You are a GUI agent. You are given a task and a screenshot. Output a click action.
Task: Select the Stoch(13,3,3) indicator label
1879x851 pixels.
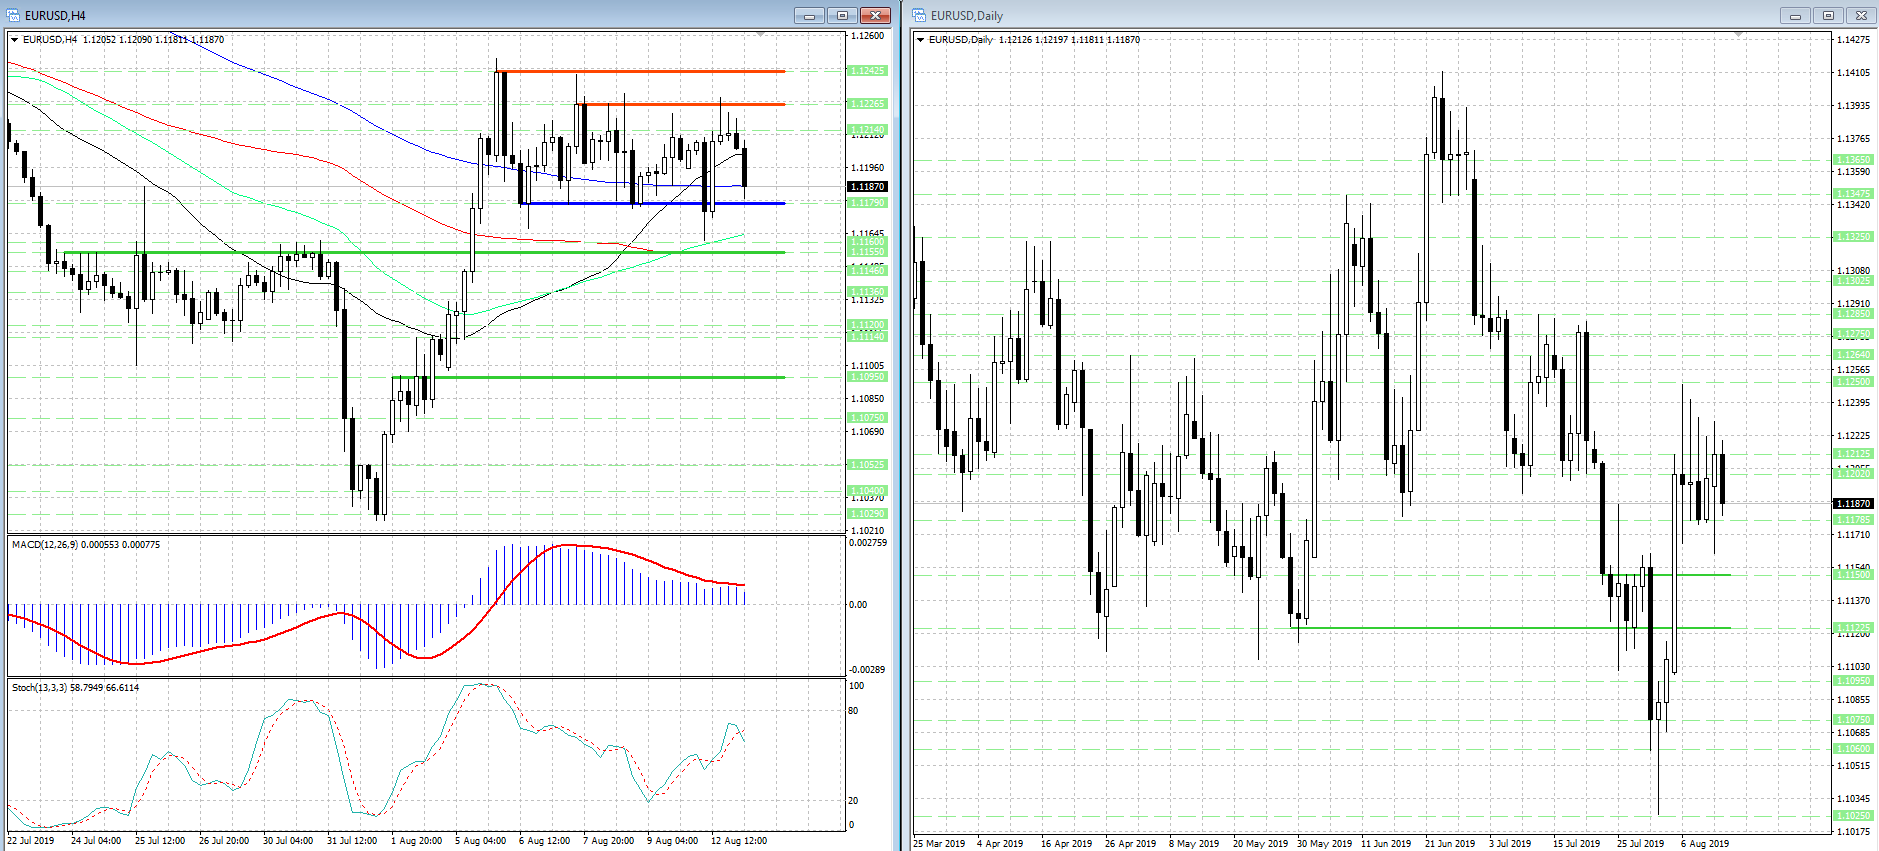(x=75, y=688)
